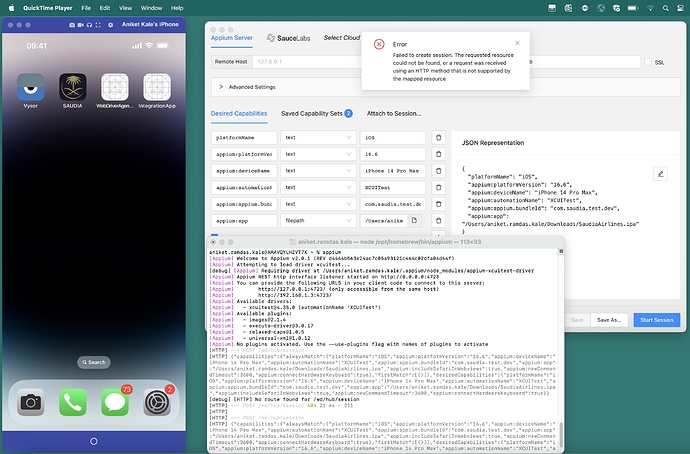The image size is (690, 454).
Task: Edit deviceName value iPhone 14 Pro Max
Action: tap(393, 171)
